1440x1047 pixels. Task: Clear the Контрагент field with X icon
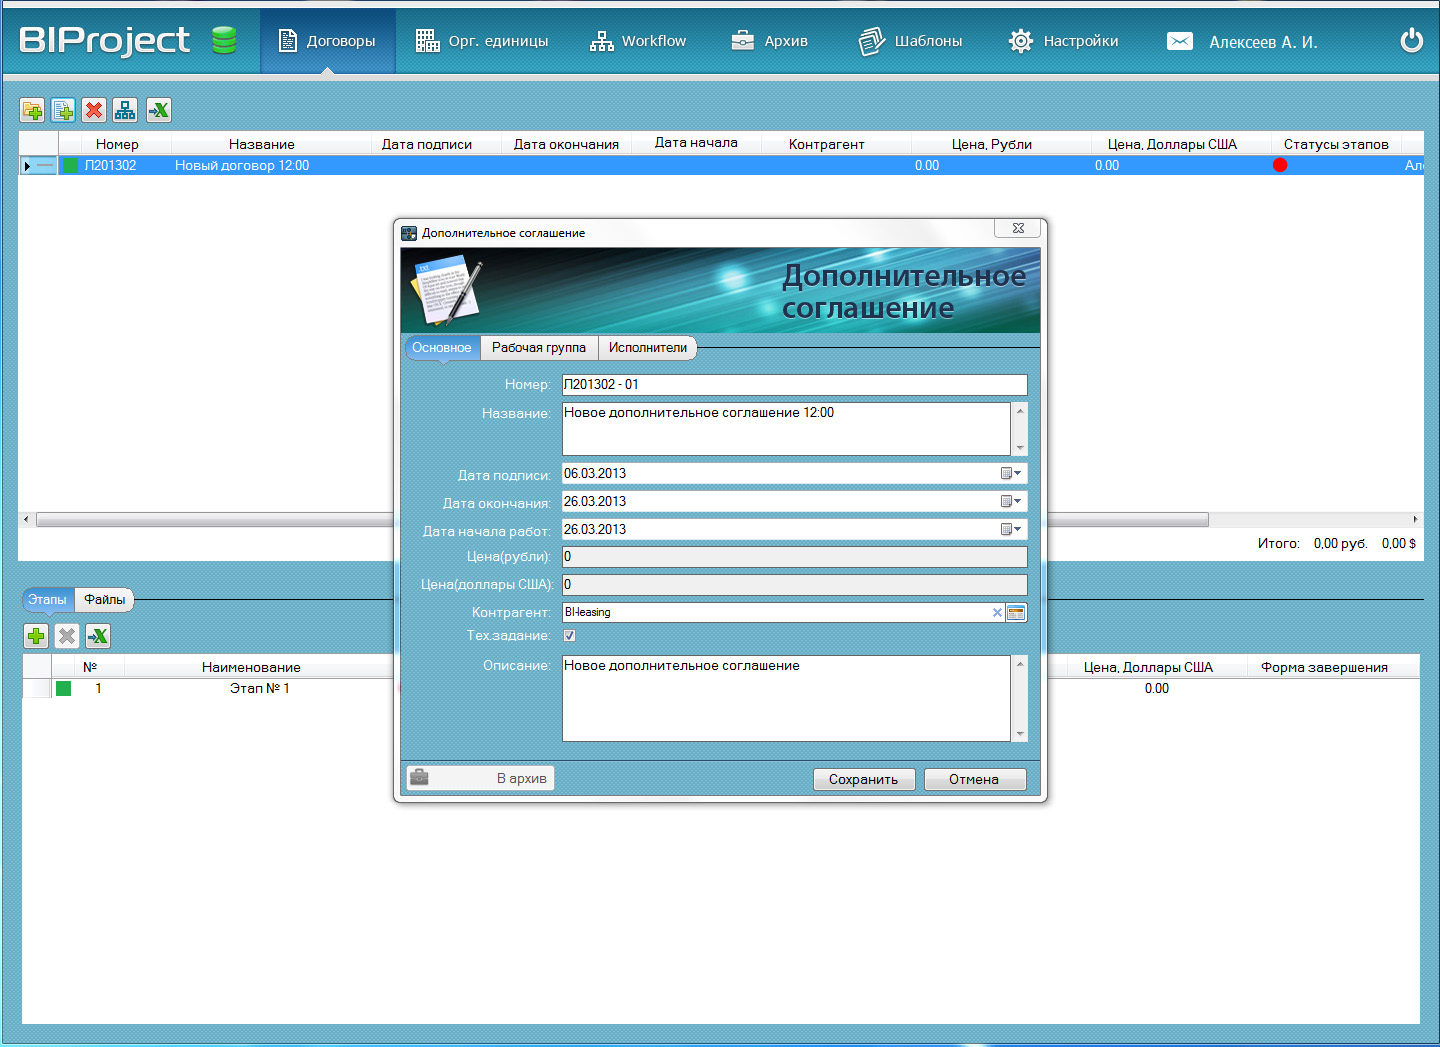(x=996, y=613)
